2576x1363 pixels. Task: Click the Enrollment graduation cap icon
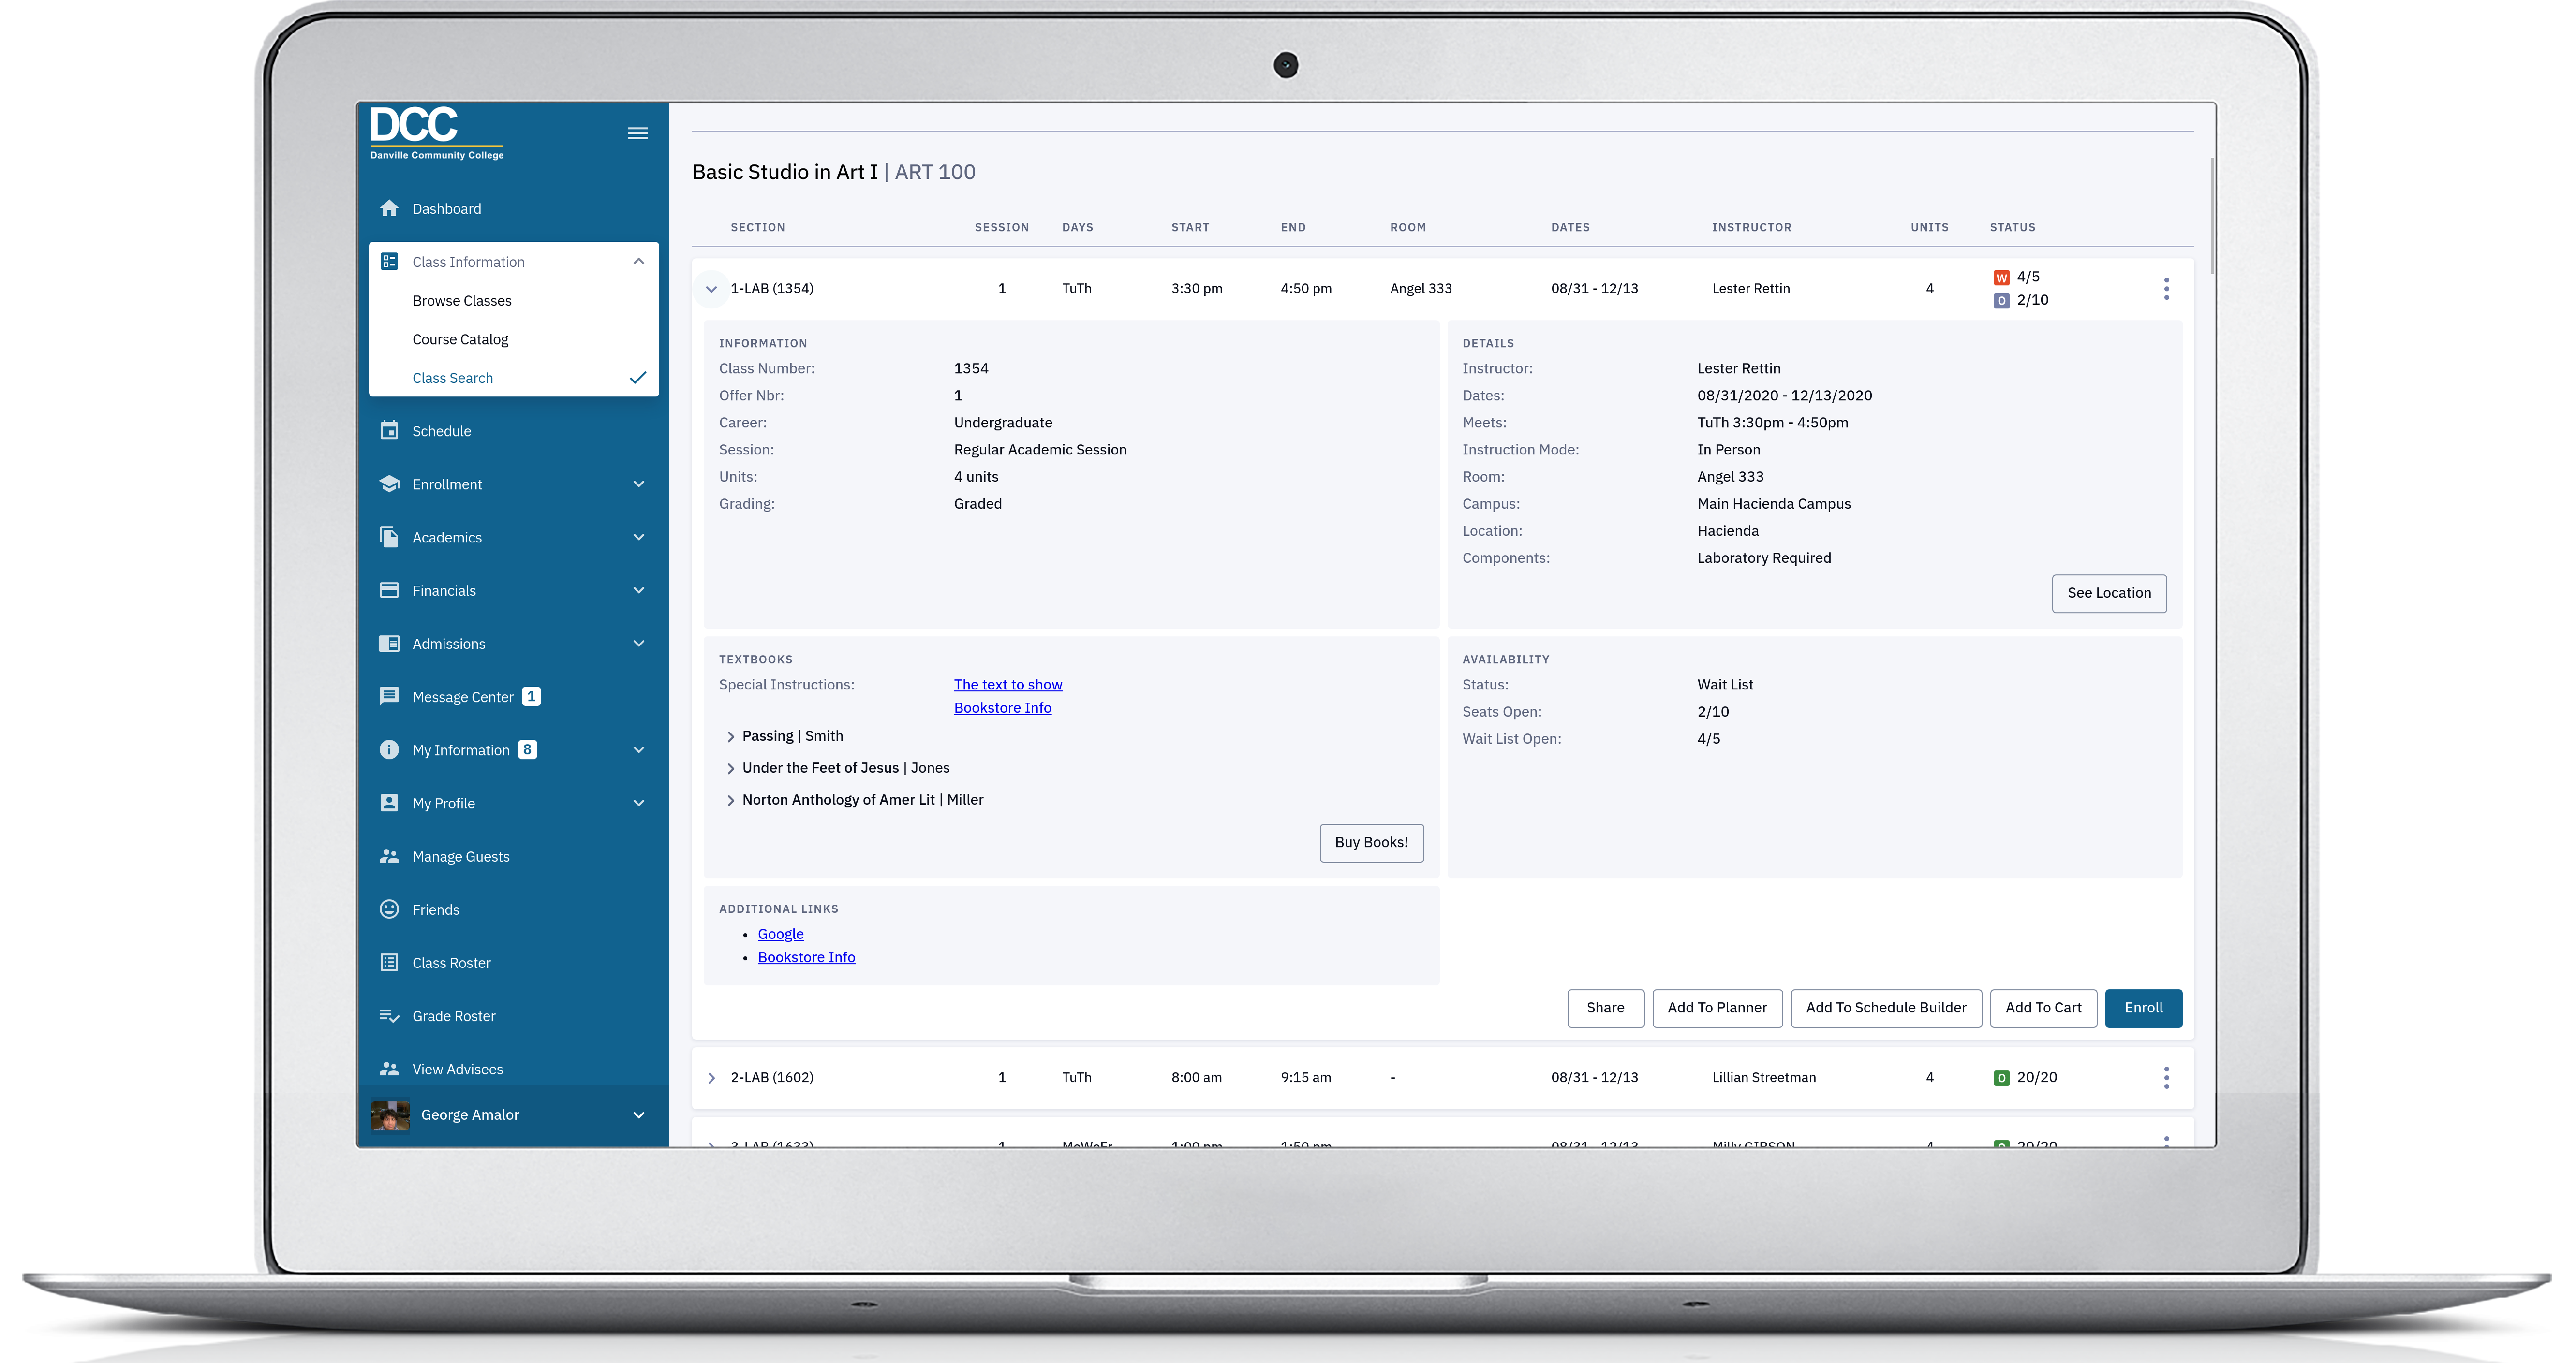[x=389, y=484]
